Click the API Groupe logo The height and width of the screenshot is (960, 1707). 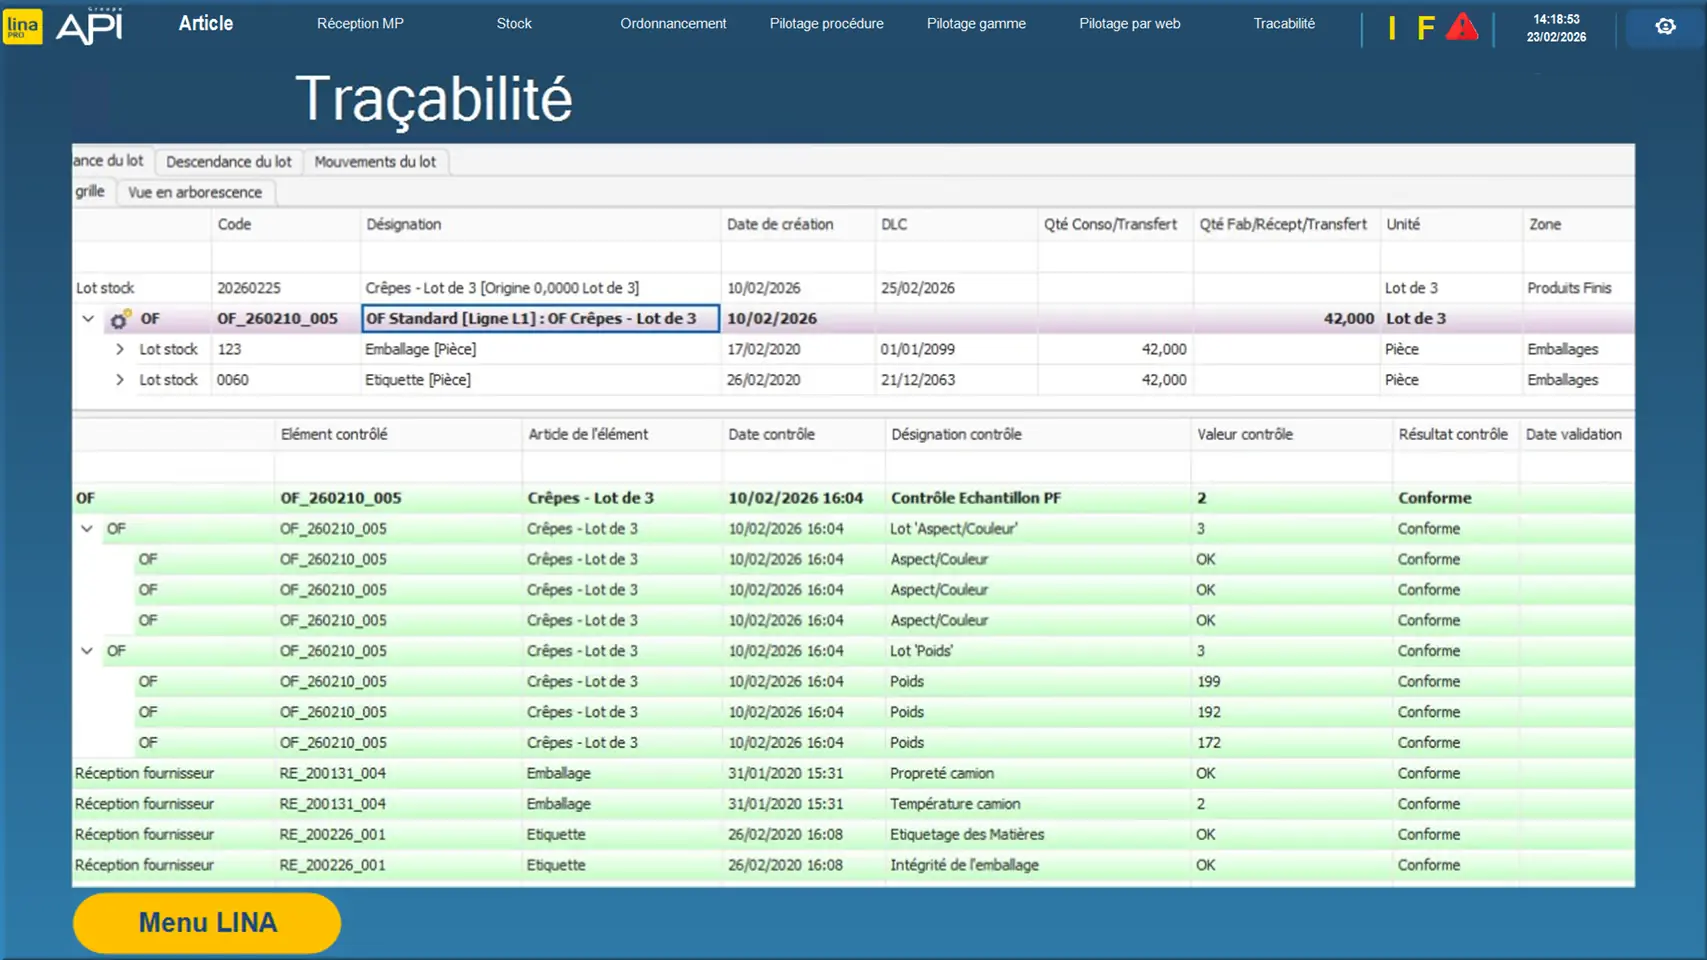coord(90,26)
